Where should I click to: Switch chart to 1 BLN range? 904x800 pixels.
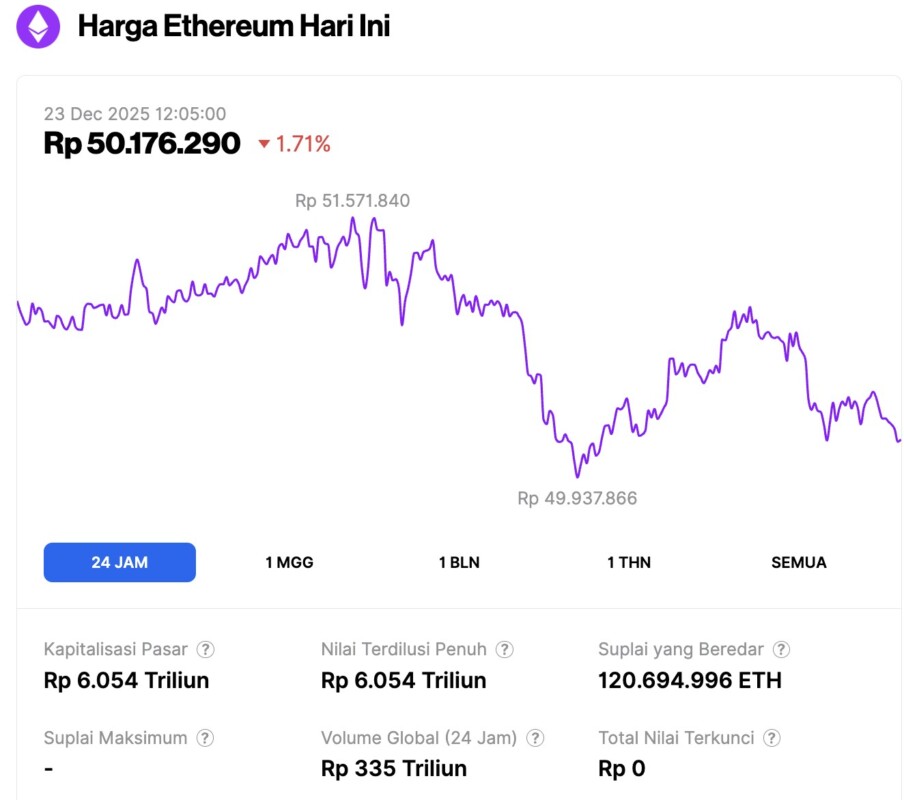pos(459,562)
